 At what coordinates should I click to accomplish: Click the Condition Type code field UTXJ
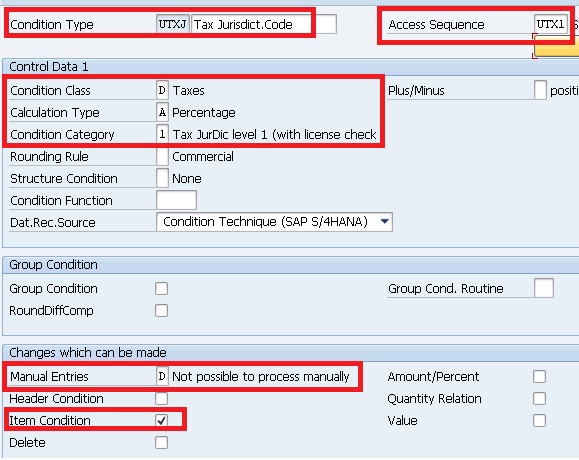(172, 24)
